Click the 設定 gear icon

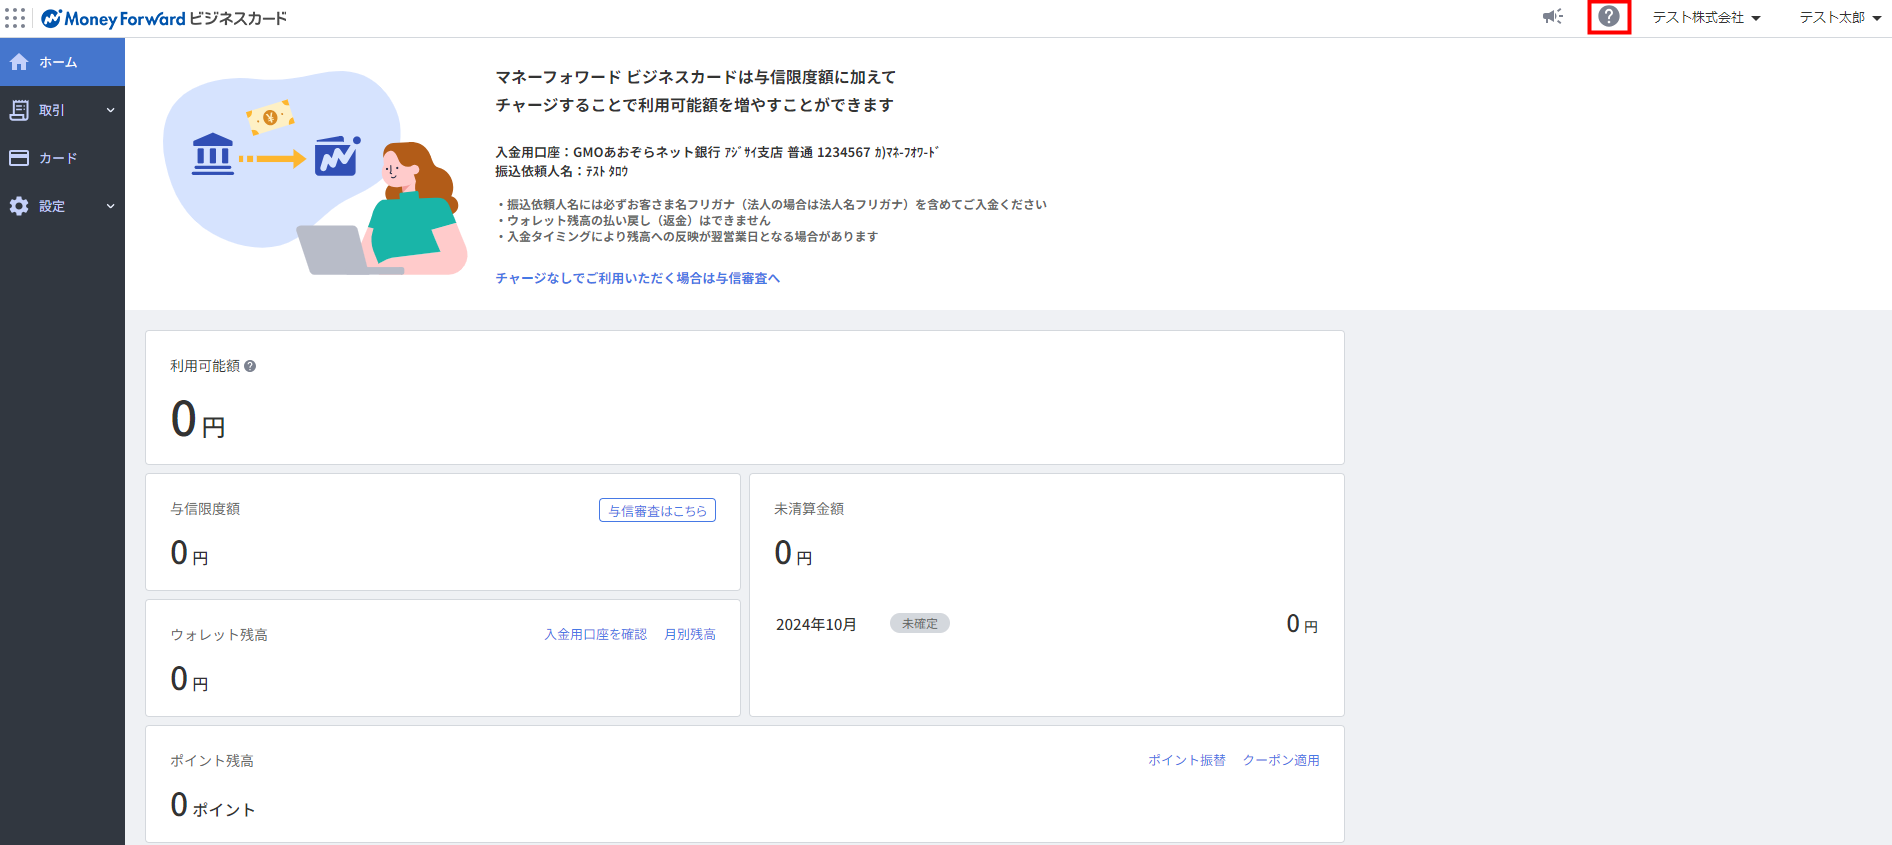coord(19,206)
